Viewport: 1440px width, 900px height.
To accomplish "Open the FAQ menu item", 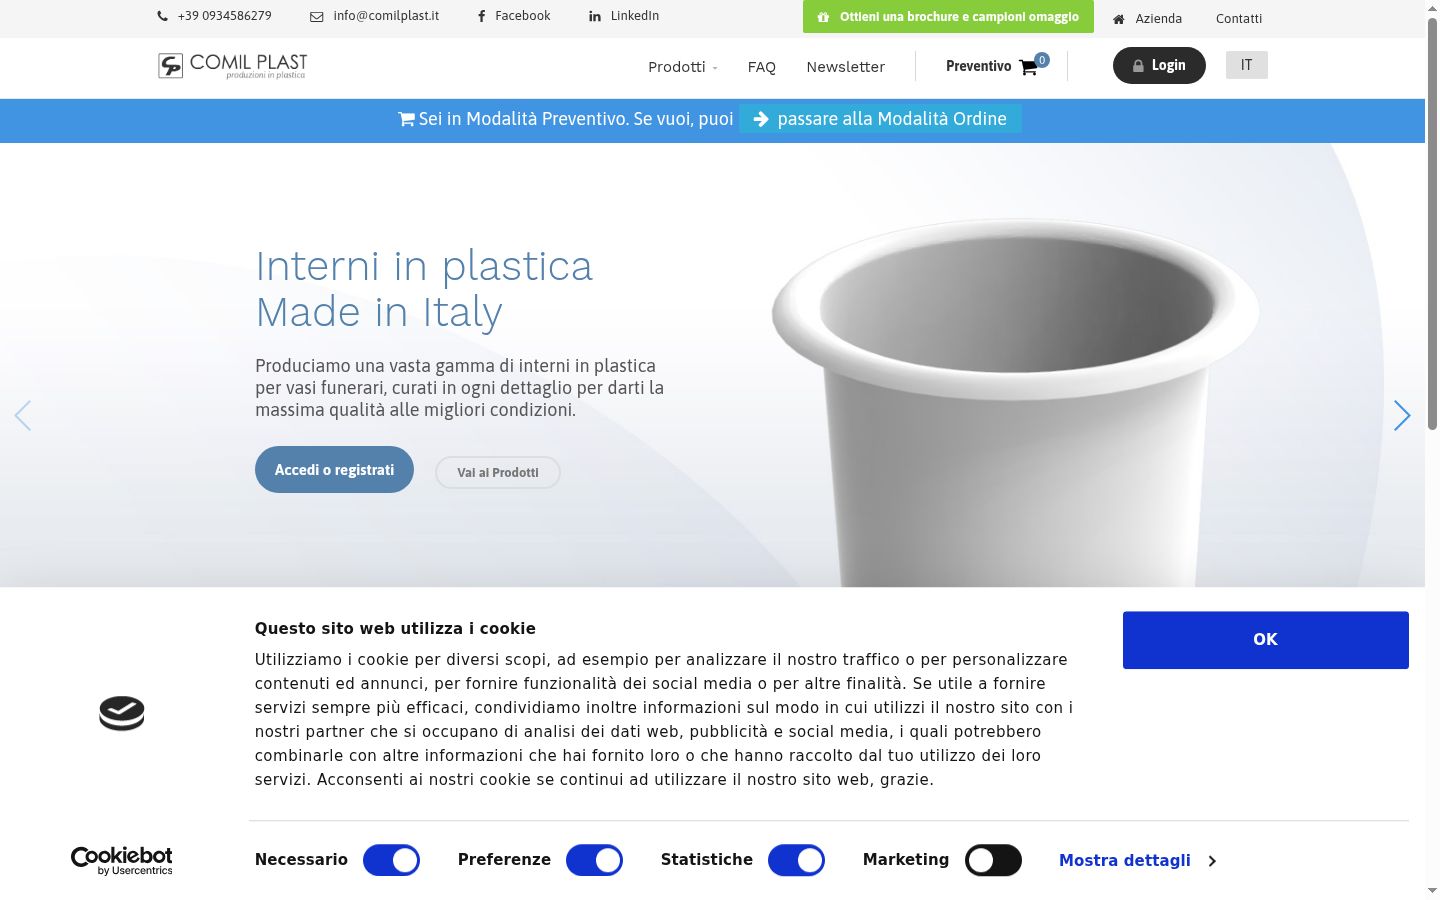I will point(762,67).
